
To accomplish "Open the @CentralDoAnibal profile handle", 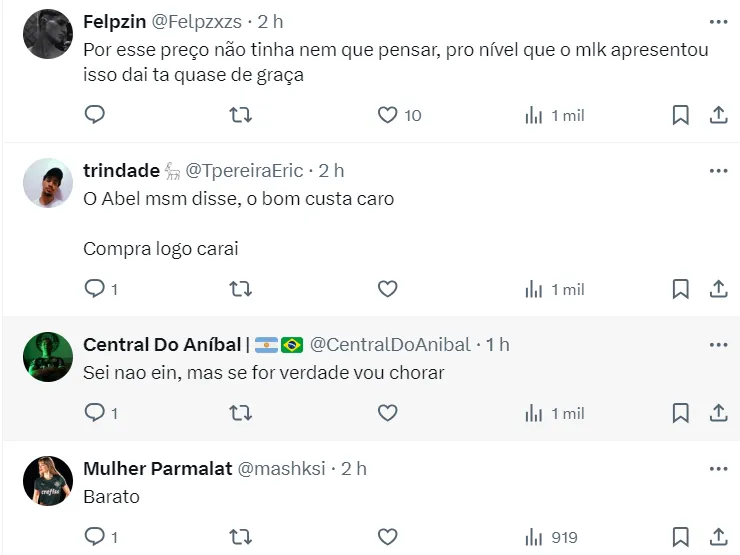I will click(390, 345).
